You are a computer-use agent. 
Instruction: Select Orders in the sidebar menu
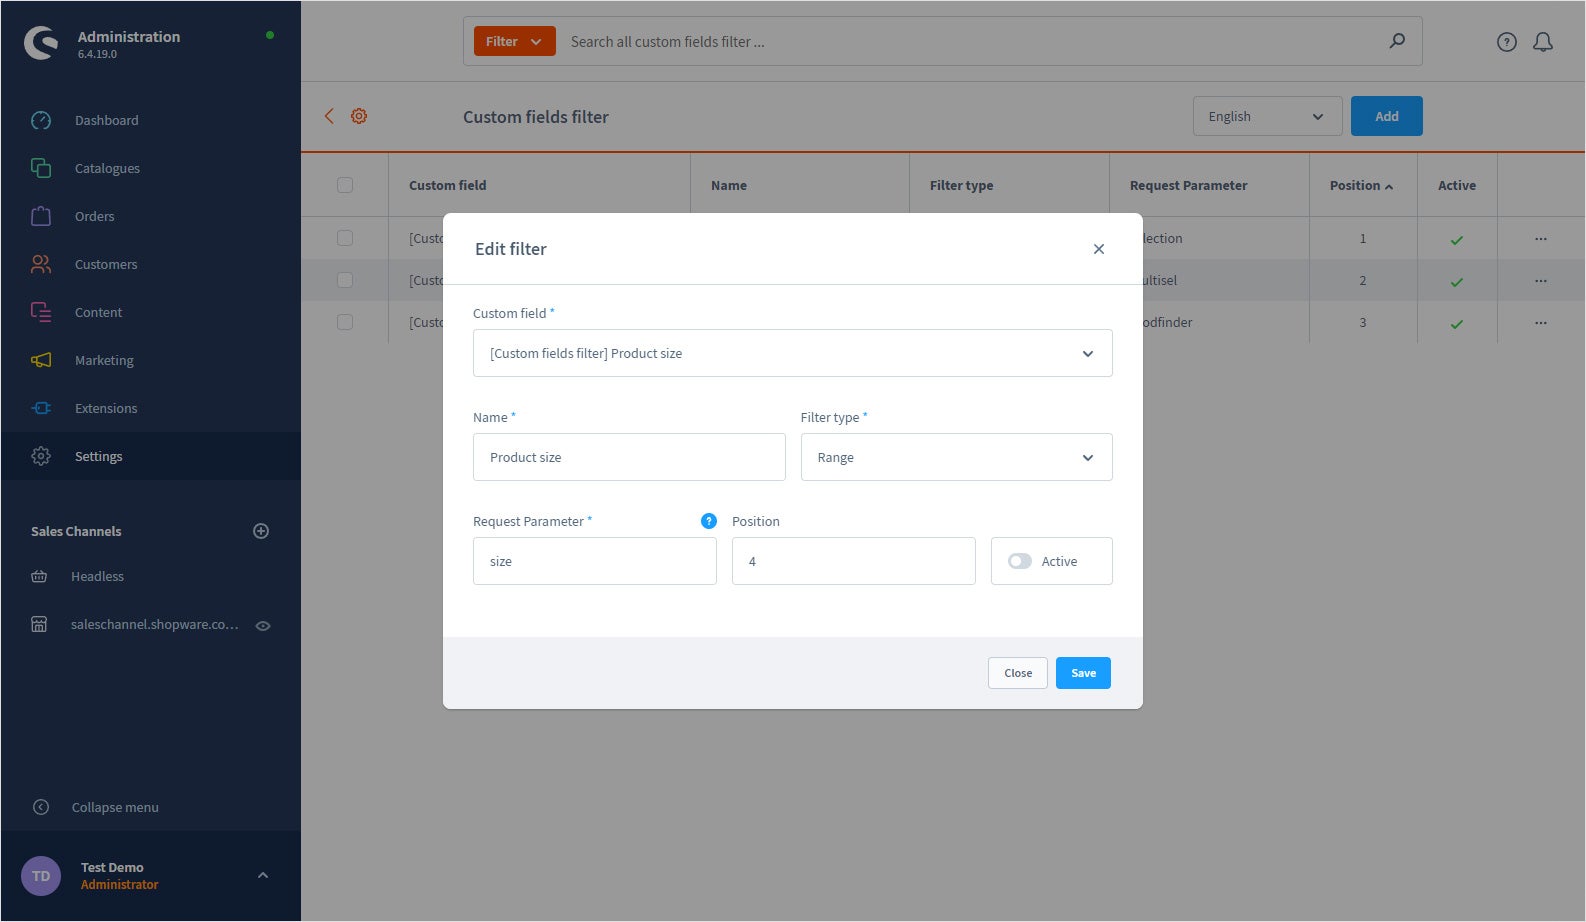coord(95,216)
